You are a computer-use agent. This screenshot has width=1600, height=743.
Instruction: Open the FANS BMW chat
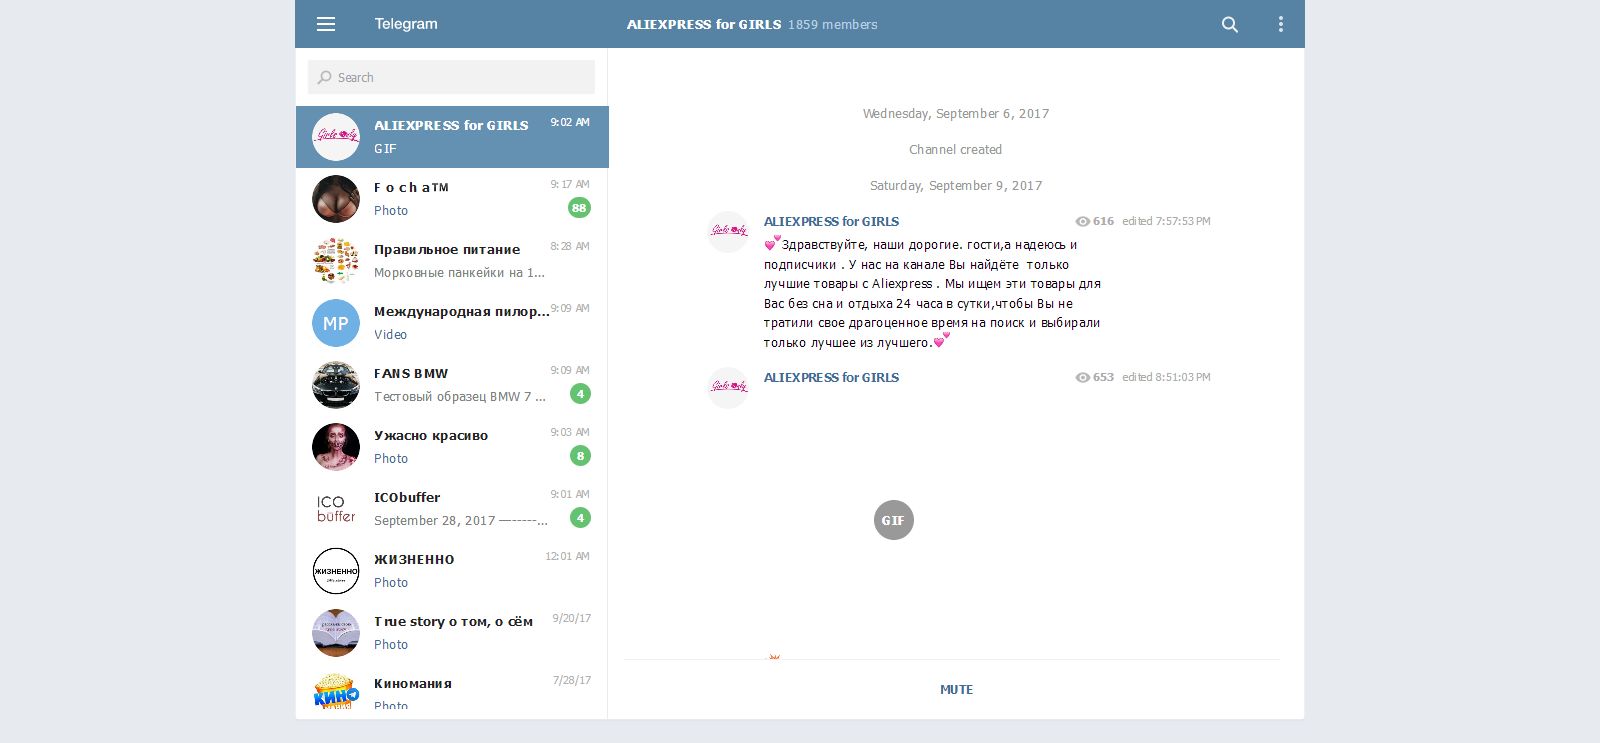pos(452,385)
